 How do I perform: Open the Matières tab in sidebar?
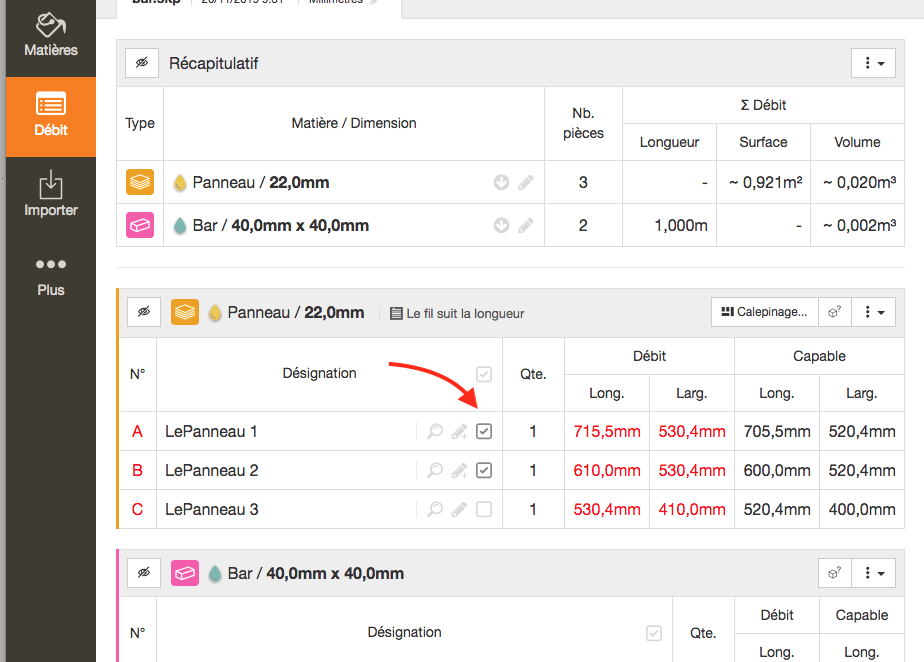click(50, 35)
